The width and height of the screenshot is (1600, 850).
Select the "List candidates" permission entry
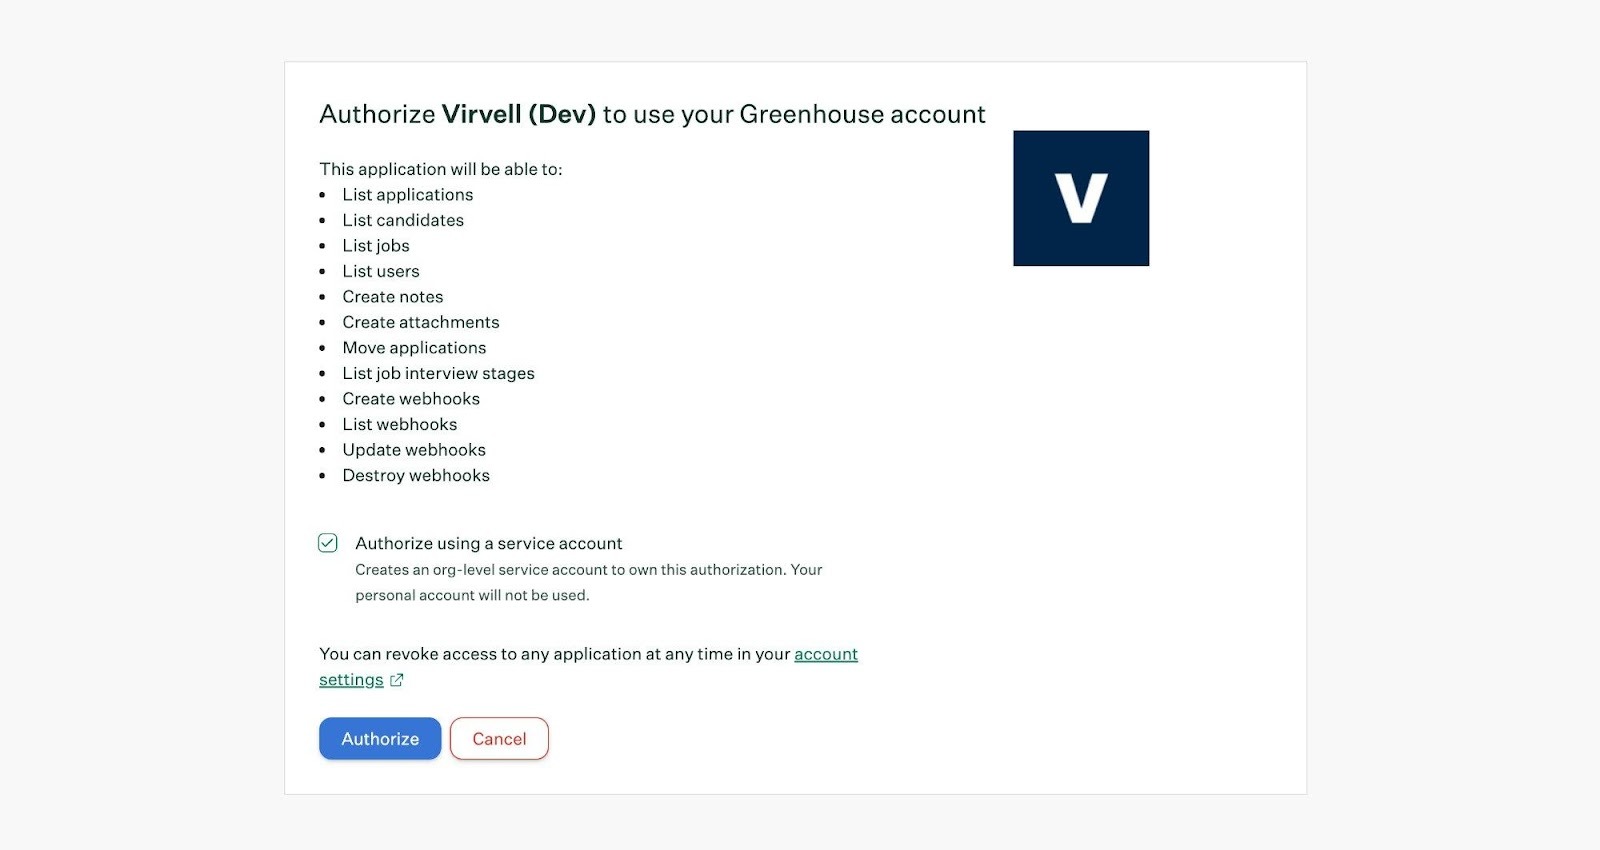pyautogui.click(x=403, y=220)
